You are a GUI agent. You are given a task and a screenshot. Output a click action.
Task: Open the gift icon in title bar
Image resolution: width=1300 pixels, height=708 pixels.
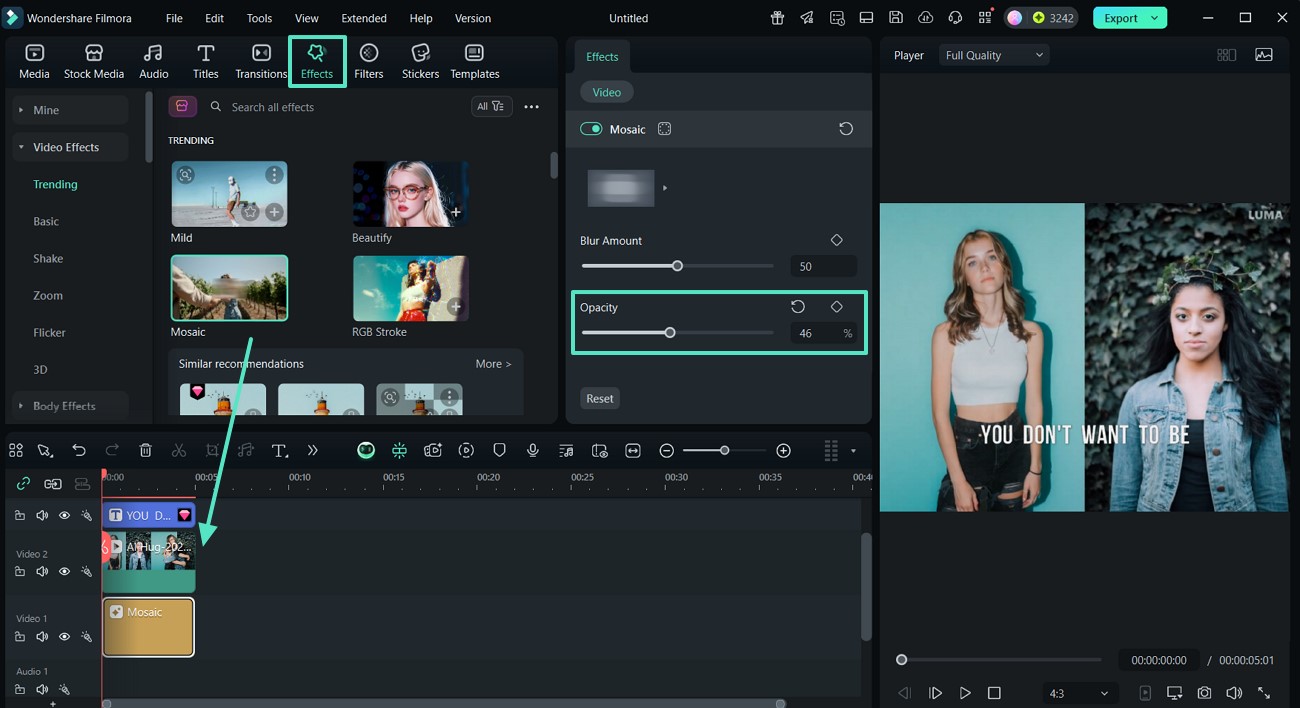(777, 18)
